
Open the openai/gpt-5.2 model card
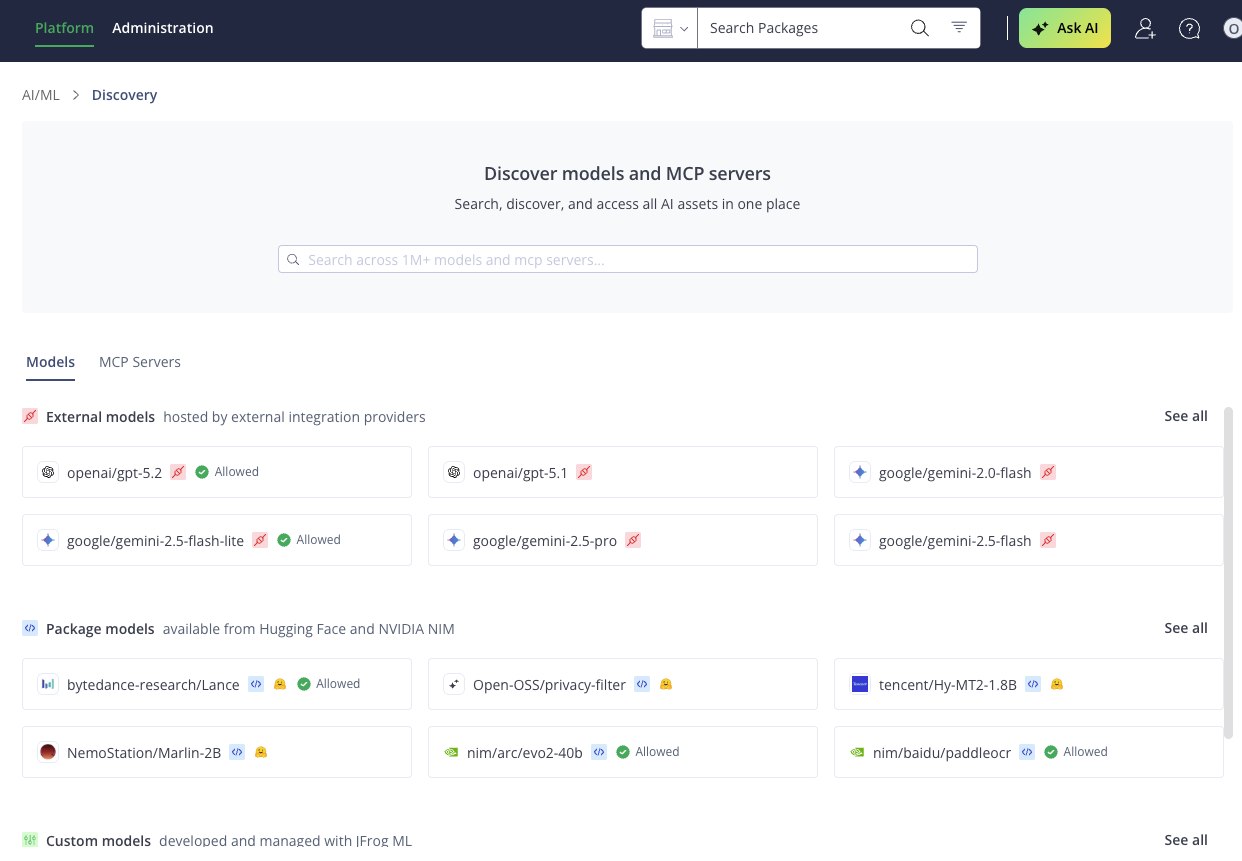[x=217, y=472]
